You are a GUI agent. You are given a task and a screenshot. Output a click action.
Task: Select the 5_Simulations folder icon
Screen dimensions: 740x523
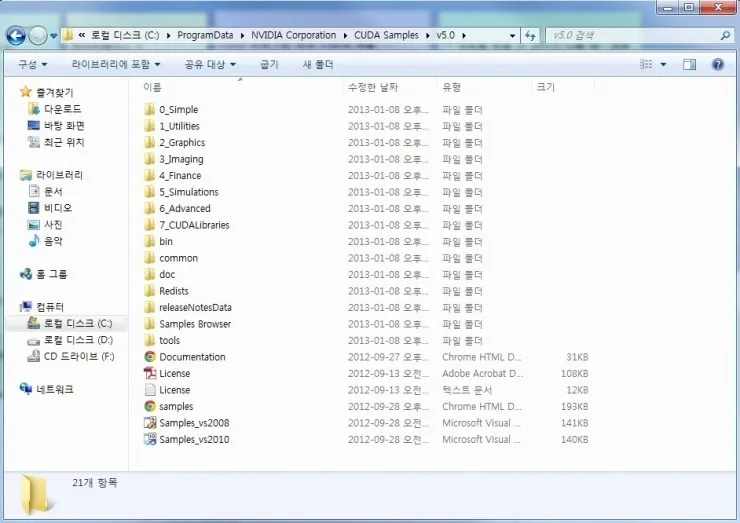150,192
